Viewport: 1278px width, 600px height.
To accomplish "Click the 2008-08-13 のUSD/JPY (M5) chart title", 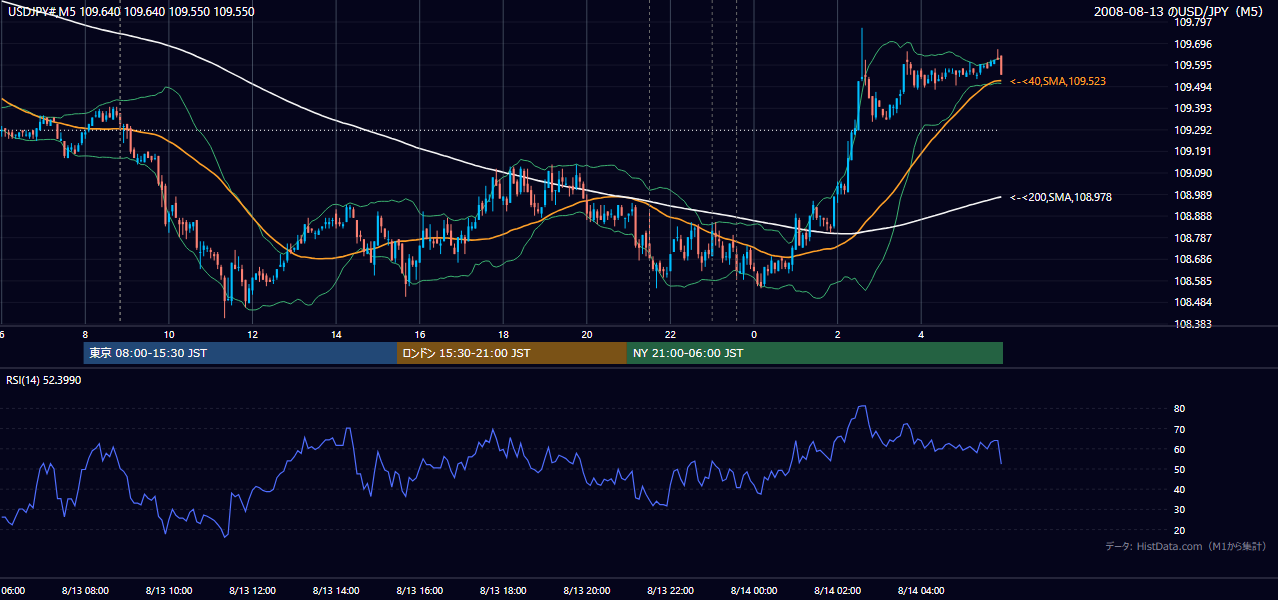I will point(1180,11).
